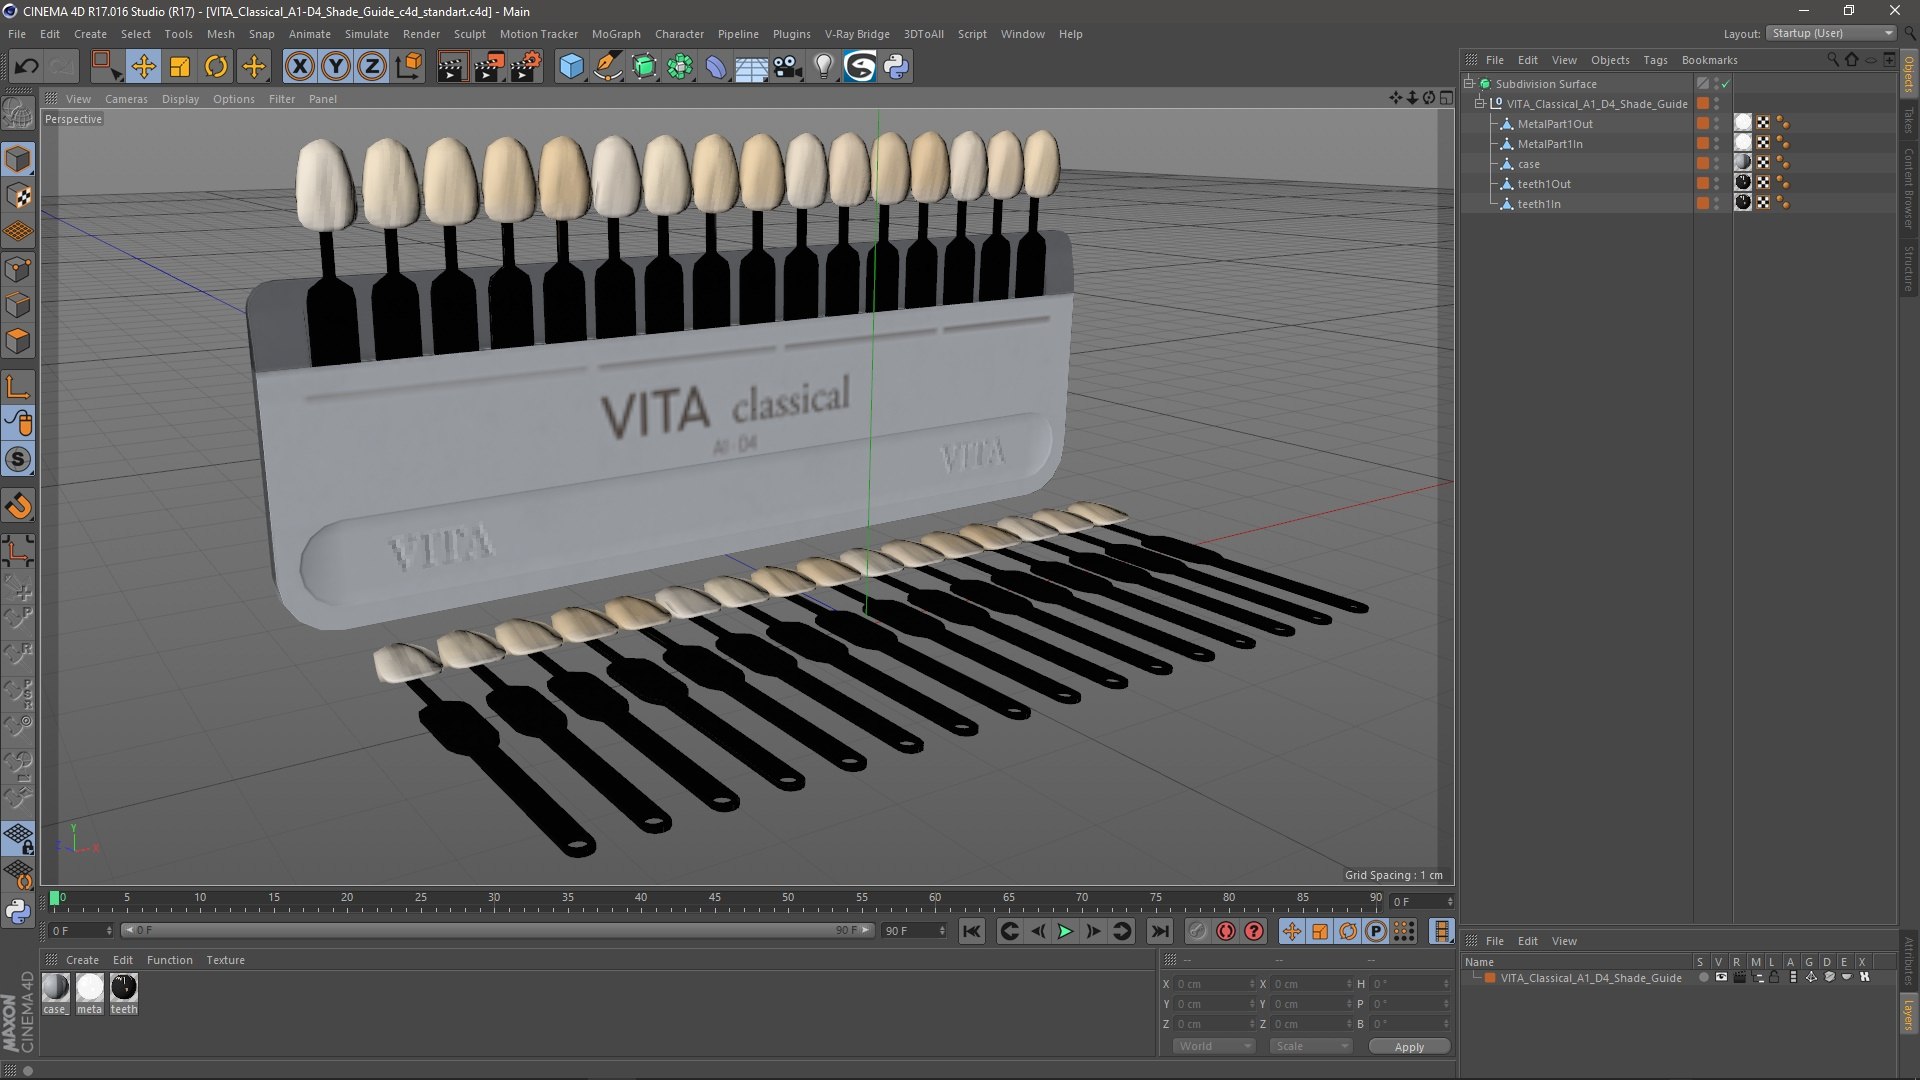Image resolution: width=1920 pixels, height=1080 pixels.
Task: Click the Apply coordinates button
Action: (x=1409, y=1047)
